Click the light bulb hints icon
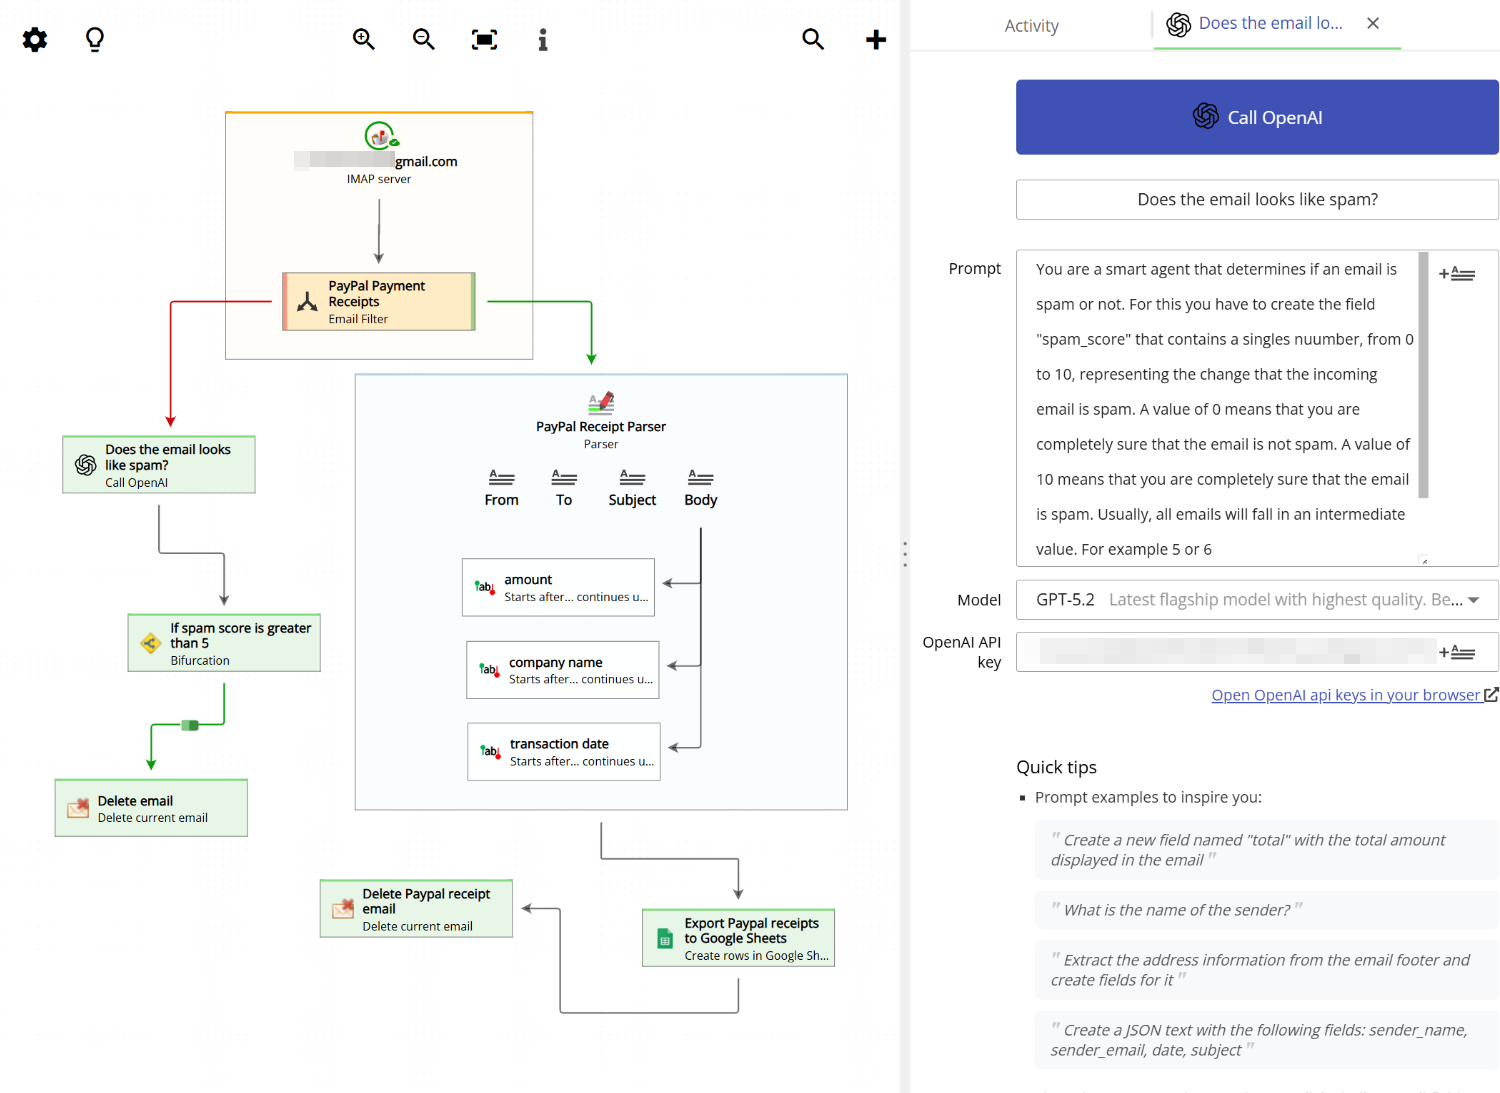Screen dimensions: 1500x1093 pos(94,39)
